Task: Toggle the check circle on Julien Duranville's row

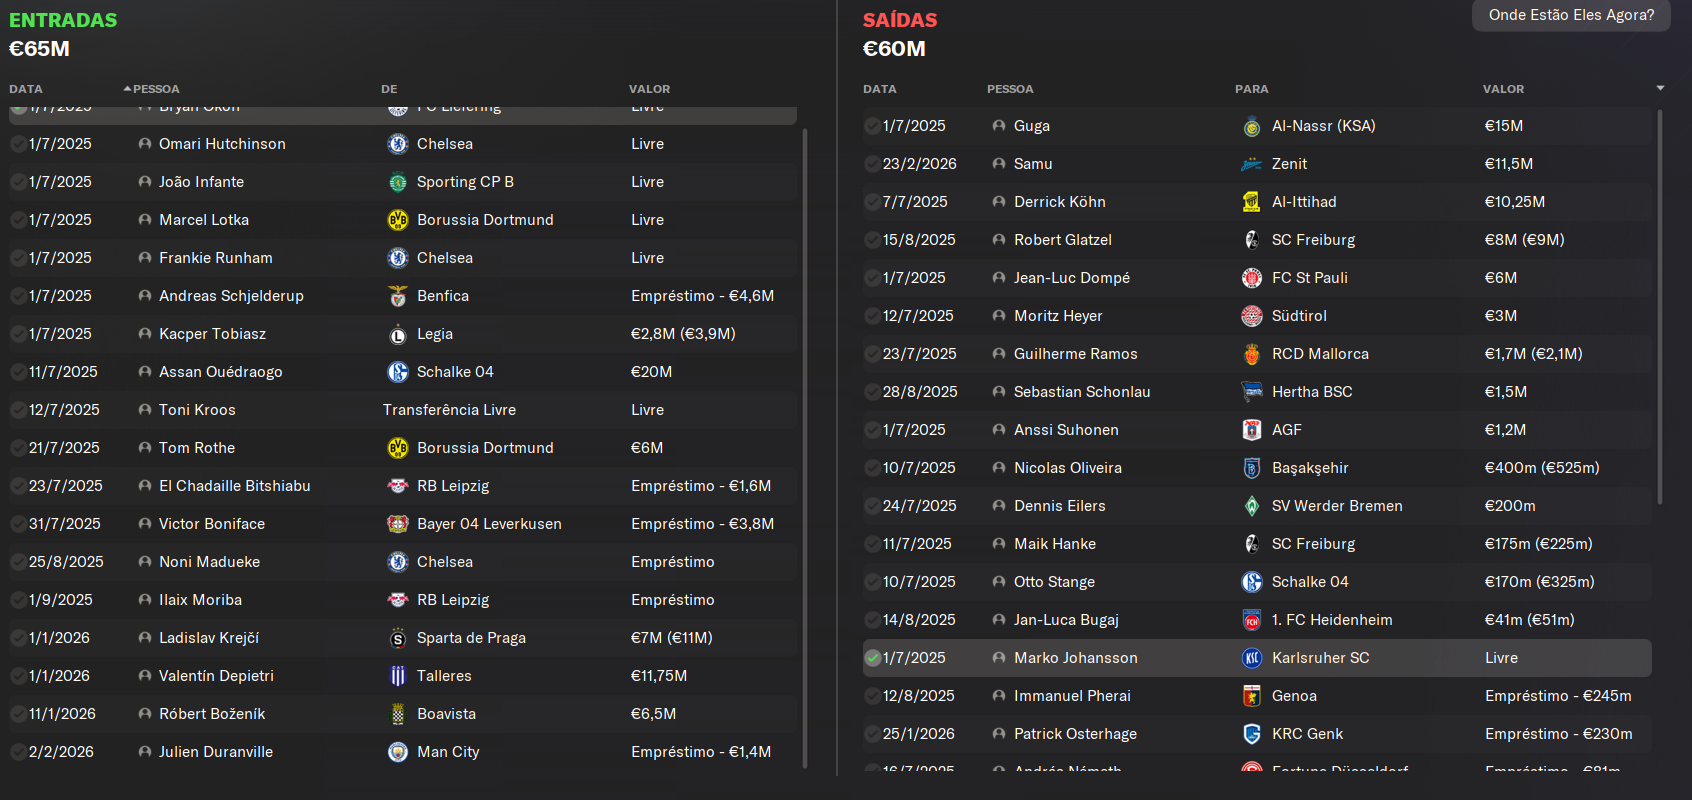Action: [18, 752]
